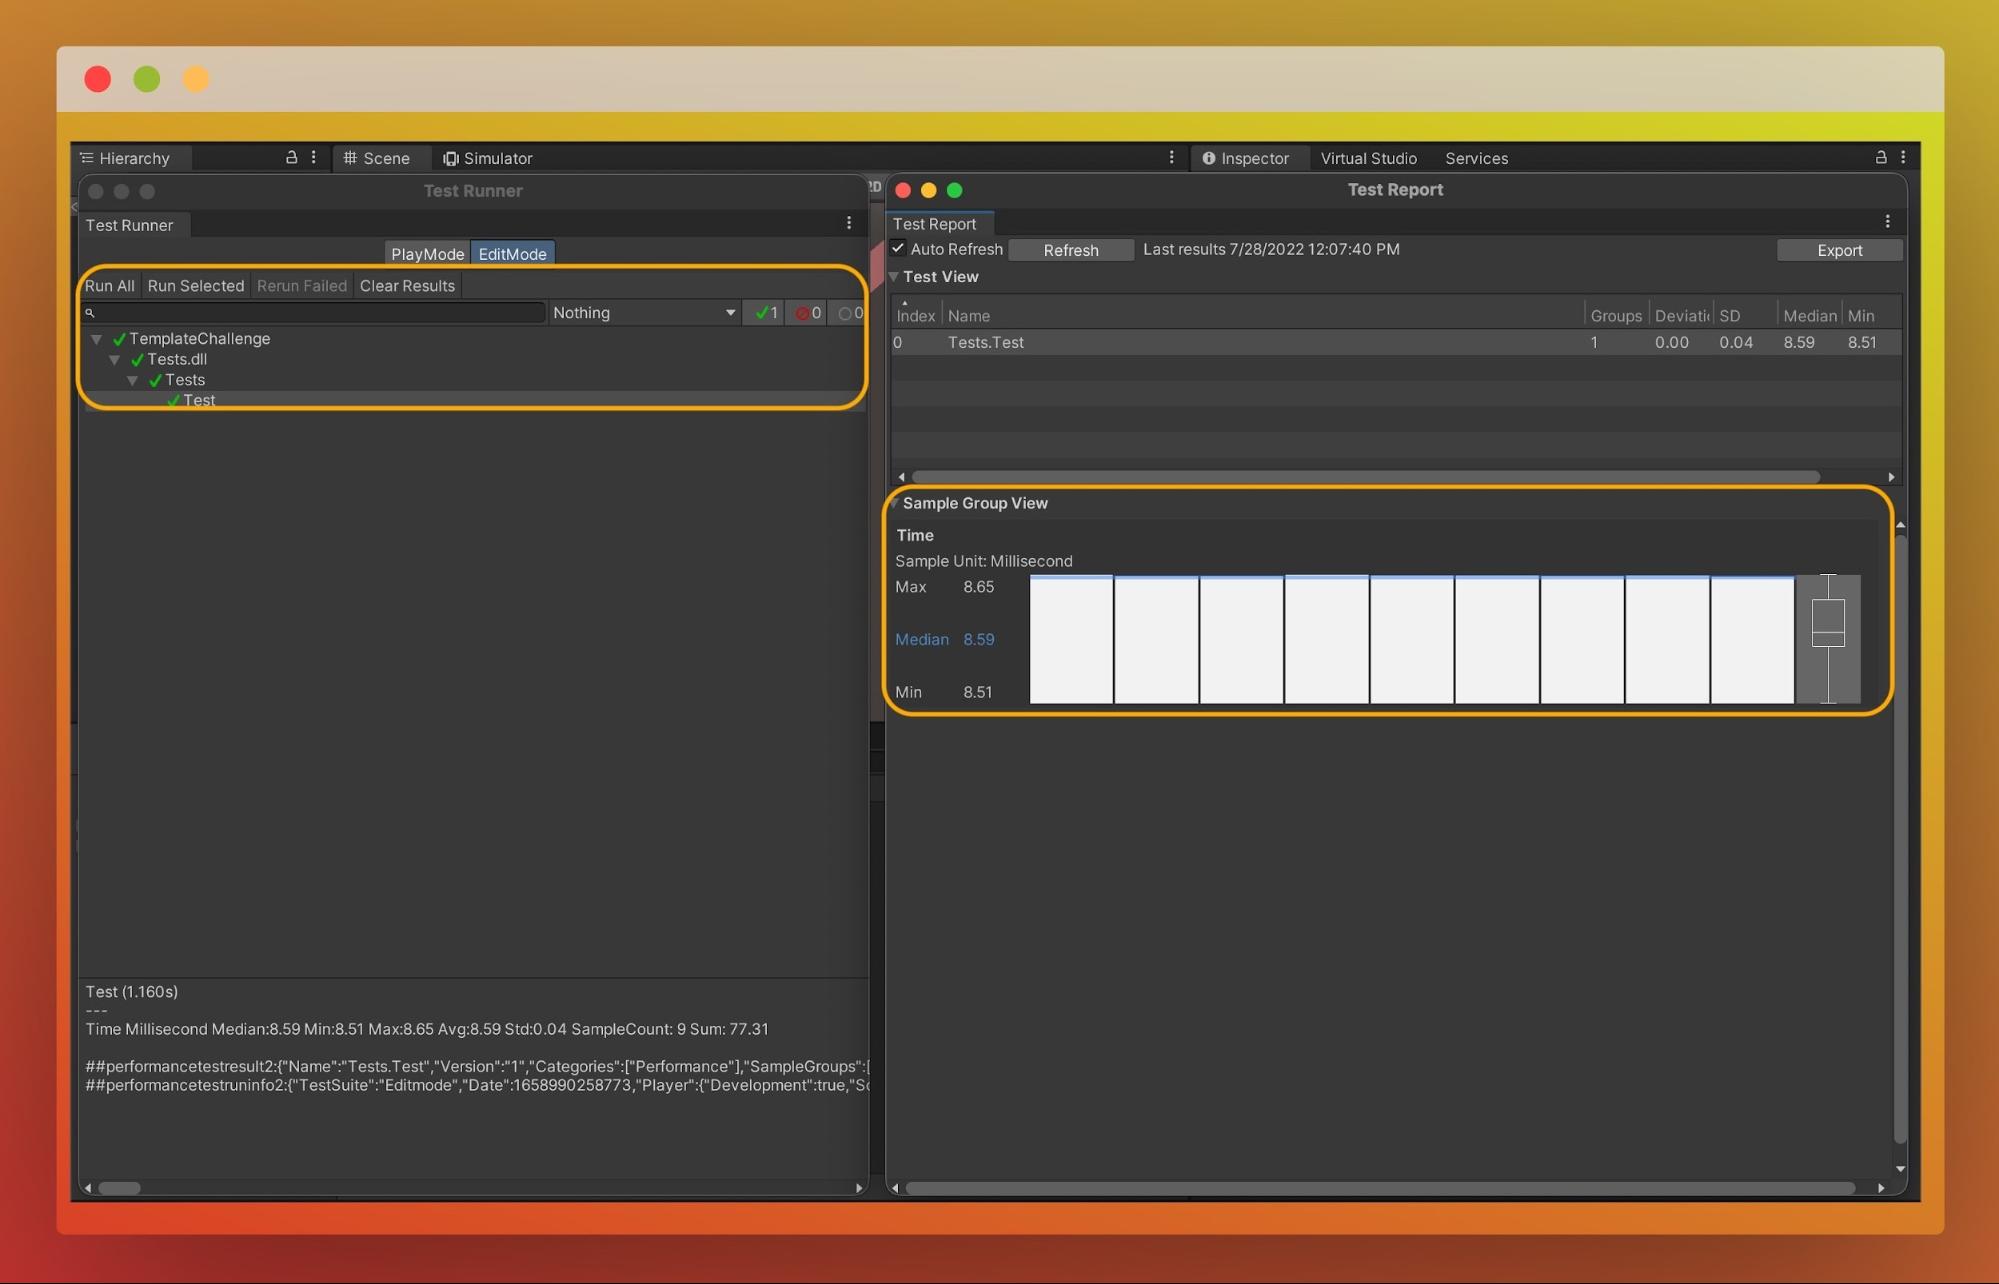Screen dimensions: 1999x1284
Task: Click the Inspector panel icon
Action: (1206, 157)
